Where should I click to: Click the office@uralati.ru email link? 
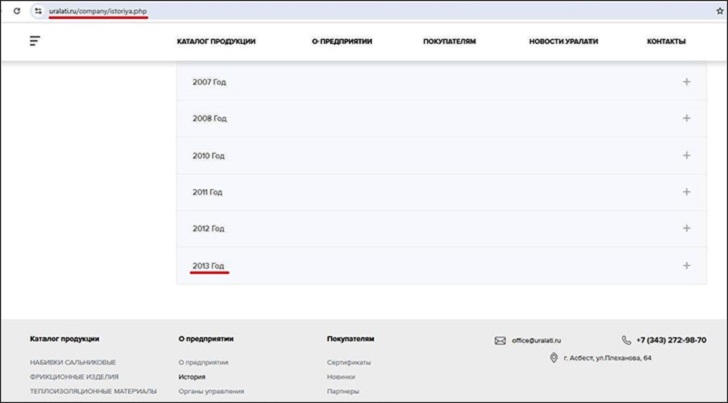pos(537,340)
